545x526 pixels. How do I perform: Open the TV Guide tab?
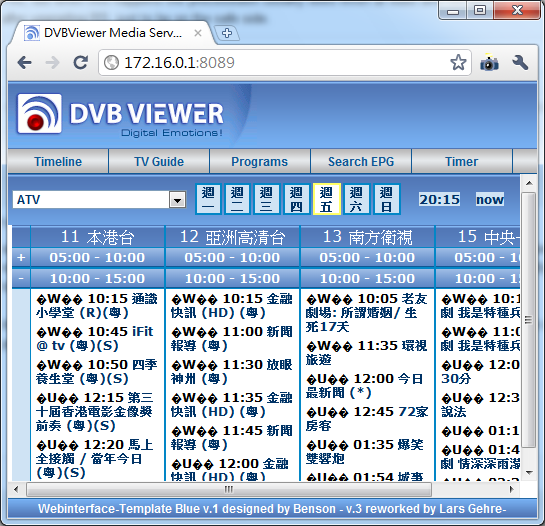click(x=159, y=161)
